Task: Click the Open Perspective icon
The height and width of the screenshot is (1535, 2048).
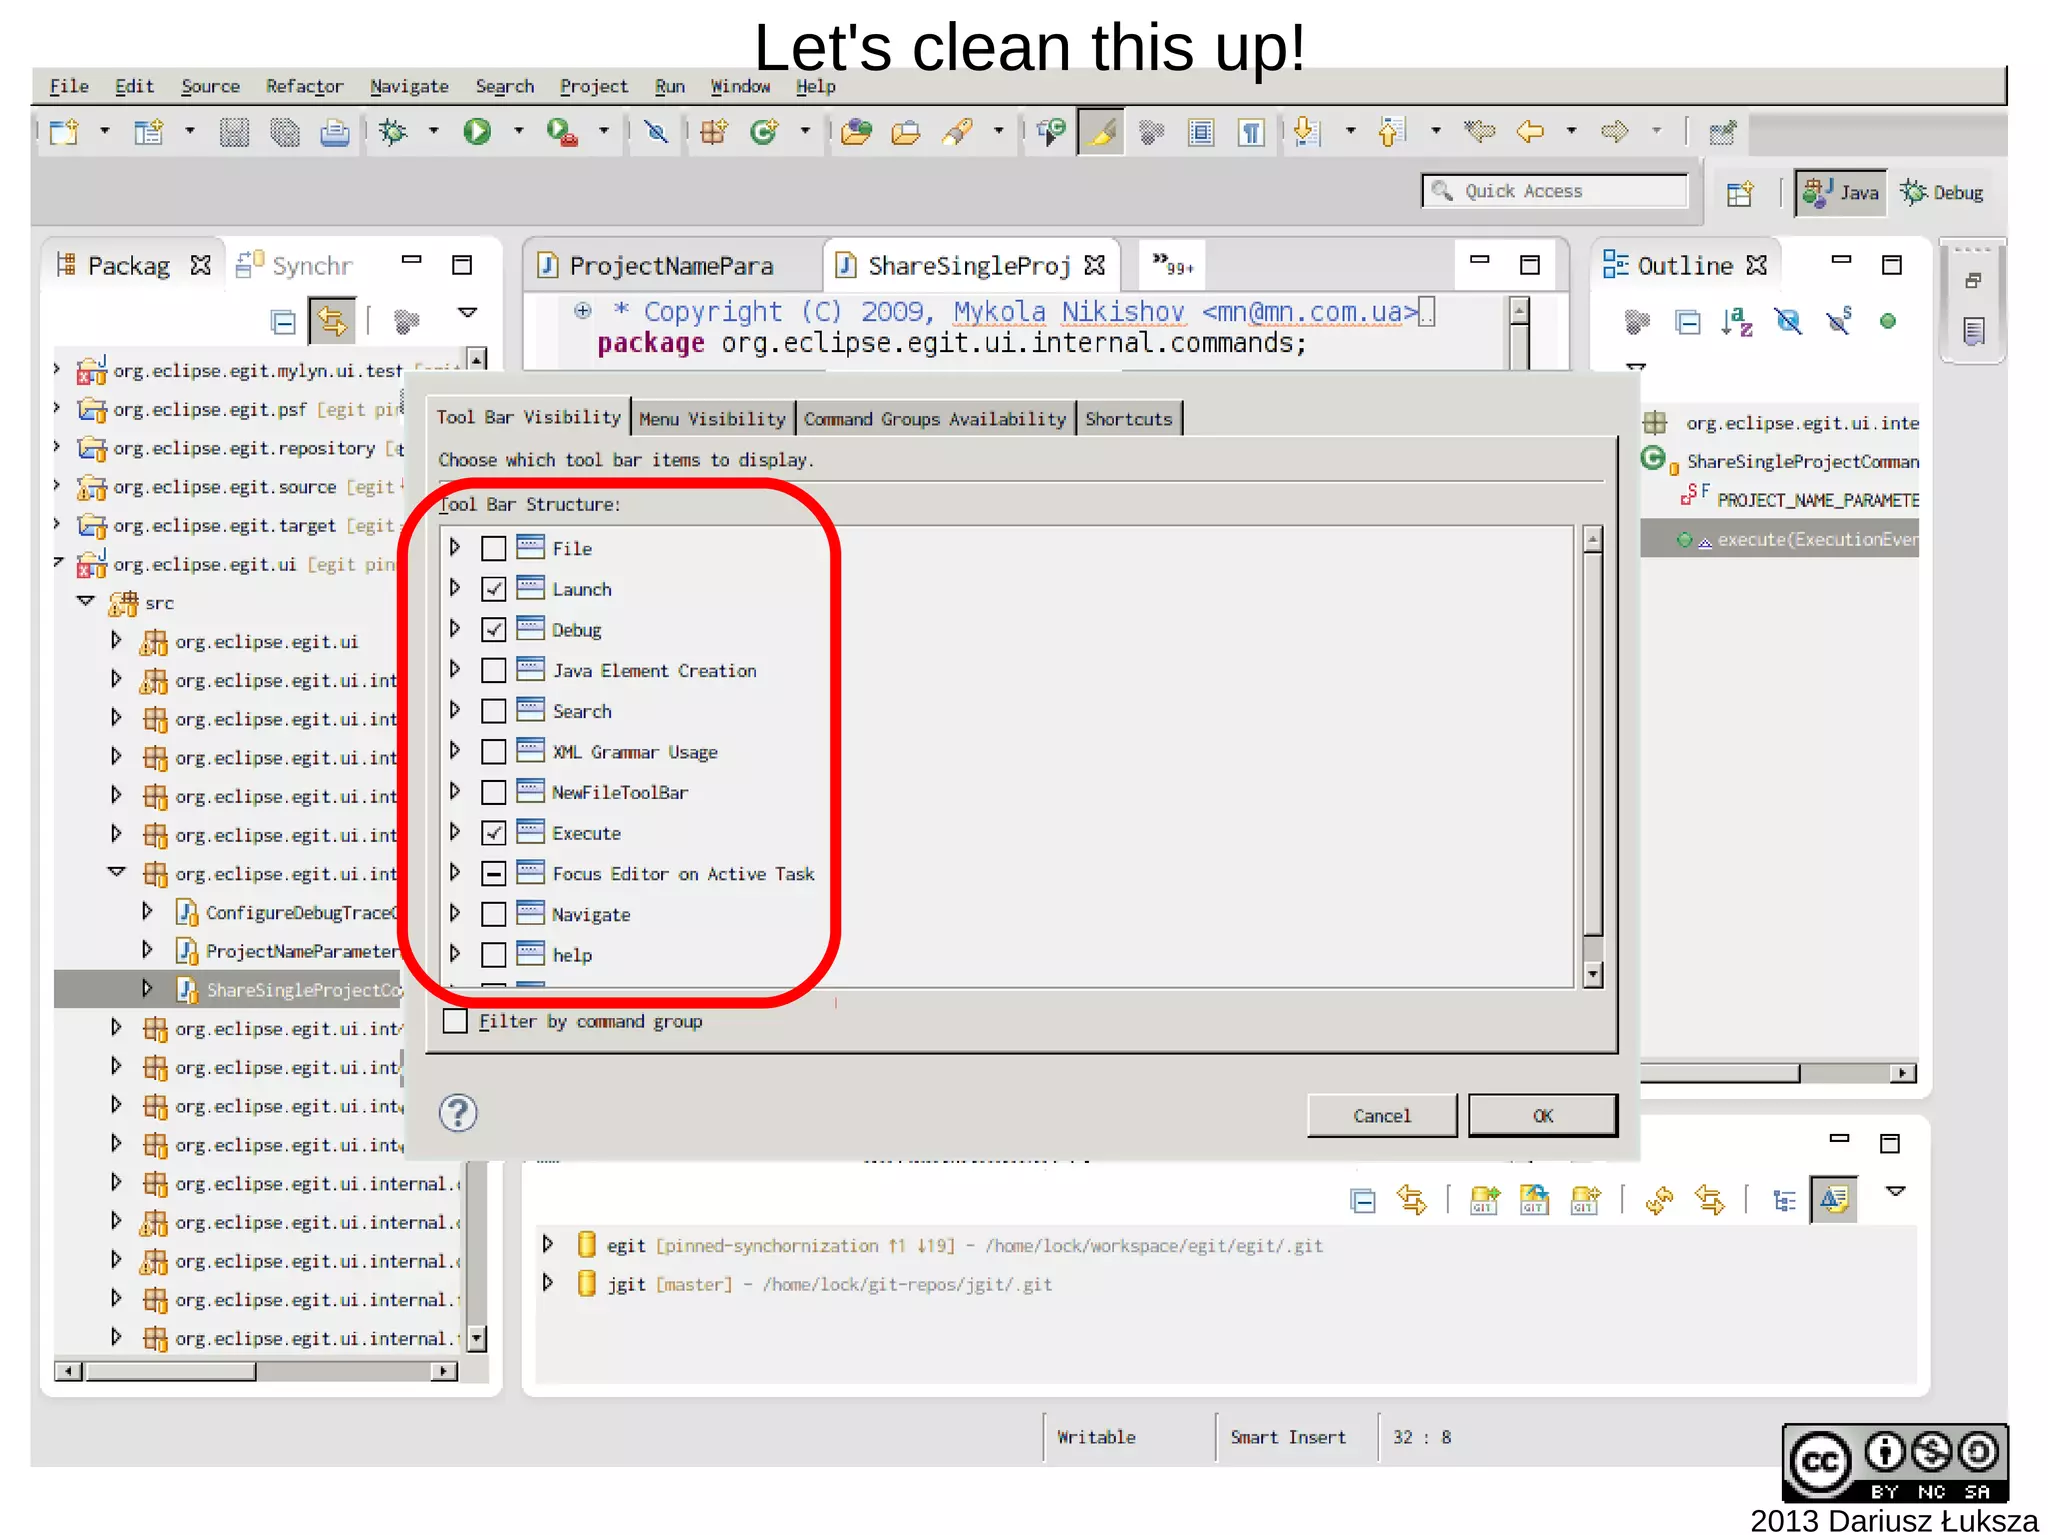Action: tap(1740, 192)
